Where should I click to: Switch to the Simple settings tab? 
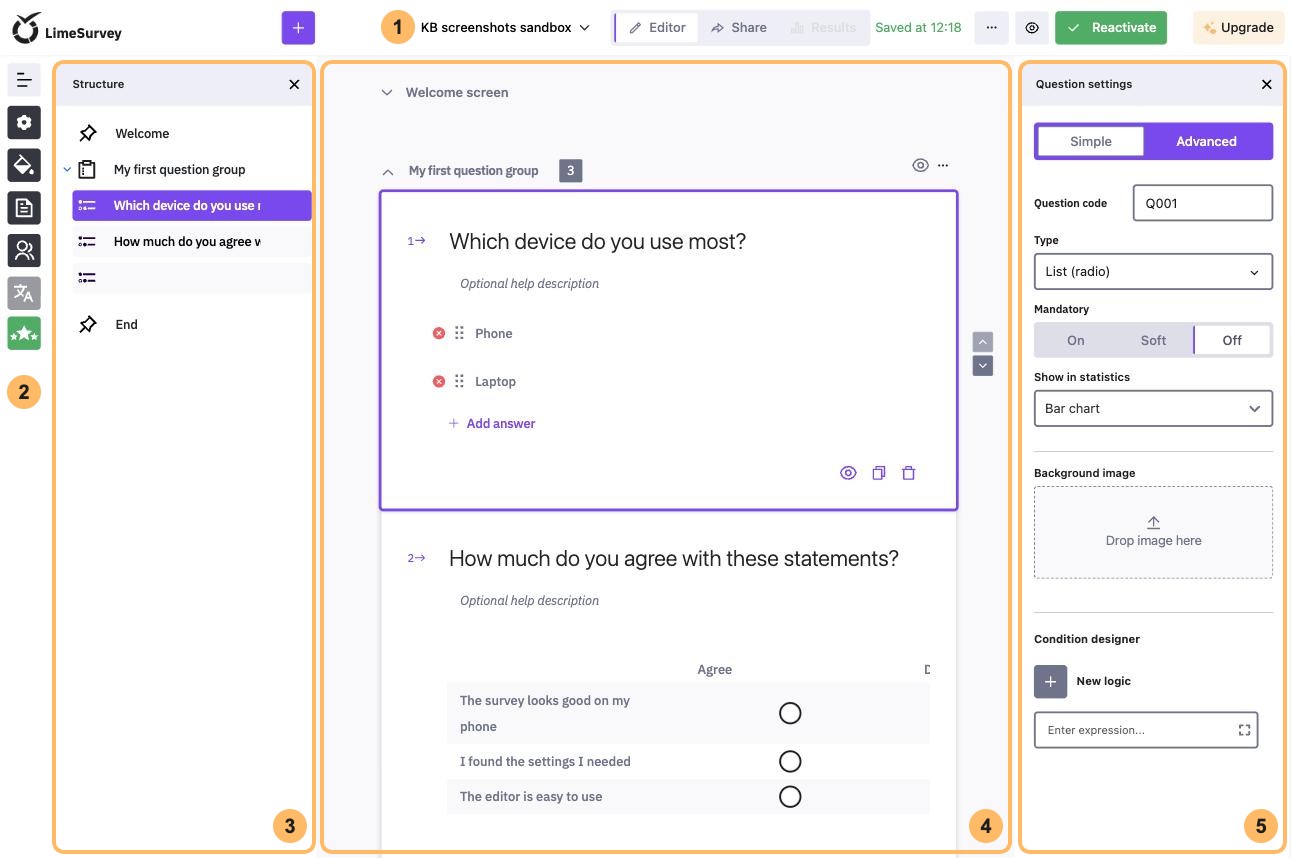point(1090,141)
